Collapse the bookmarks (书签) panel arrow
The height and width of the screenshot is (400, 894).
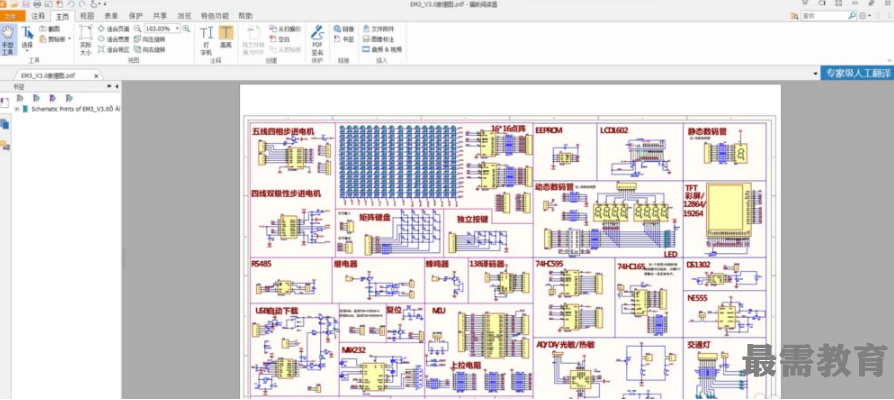pyautogui.click(x=117, y=87)
